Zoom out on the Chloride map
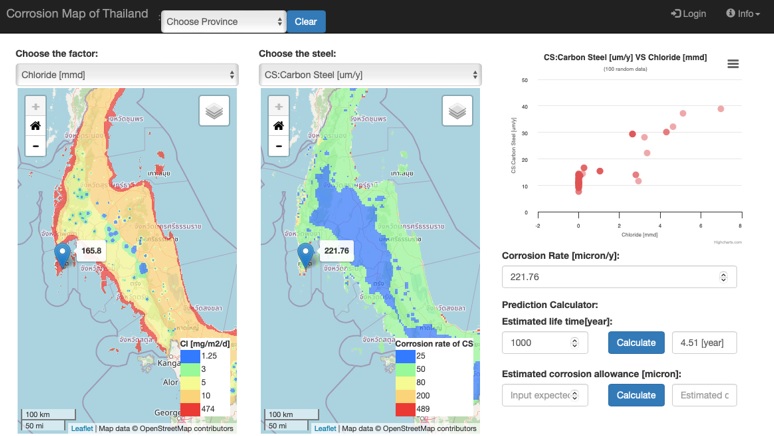 (x=36, y=146)
